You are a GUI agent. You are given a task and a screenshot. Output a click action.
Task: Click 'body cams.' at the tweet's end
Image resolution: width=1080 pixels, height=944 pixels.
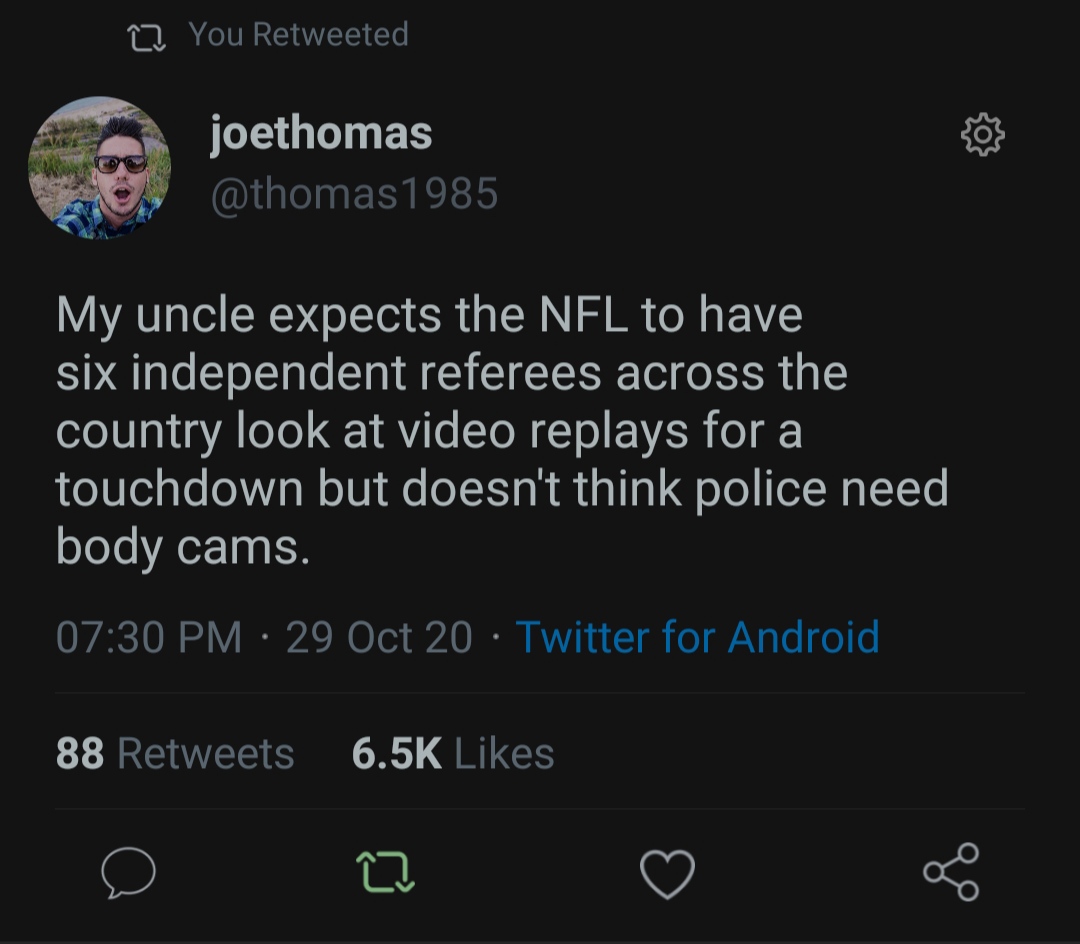[x=183, y=546]
